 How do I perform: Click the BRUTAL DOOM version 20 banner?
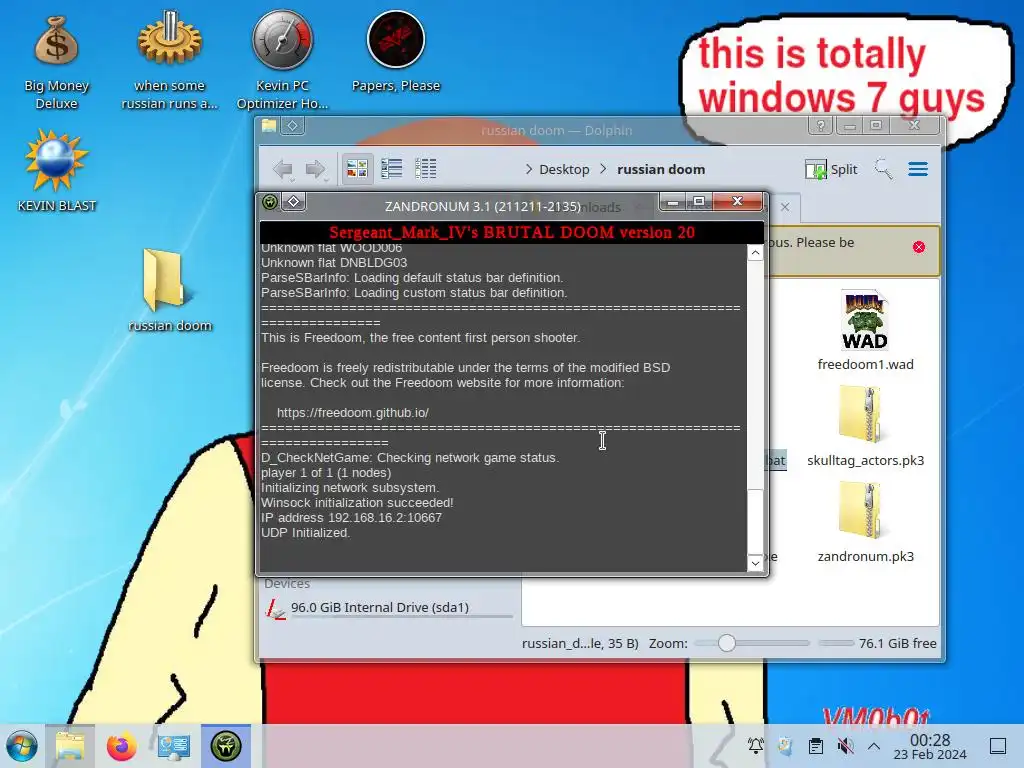click(511, 232)
